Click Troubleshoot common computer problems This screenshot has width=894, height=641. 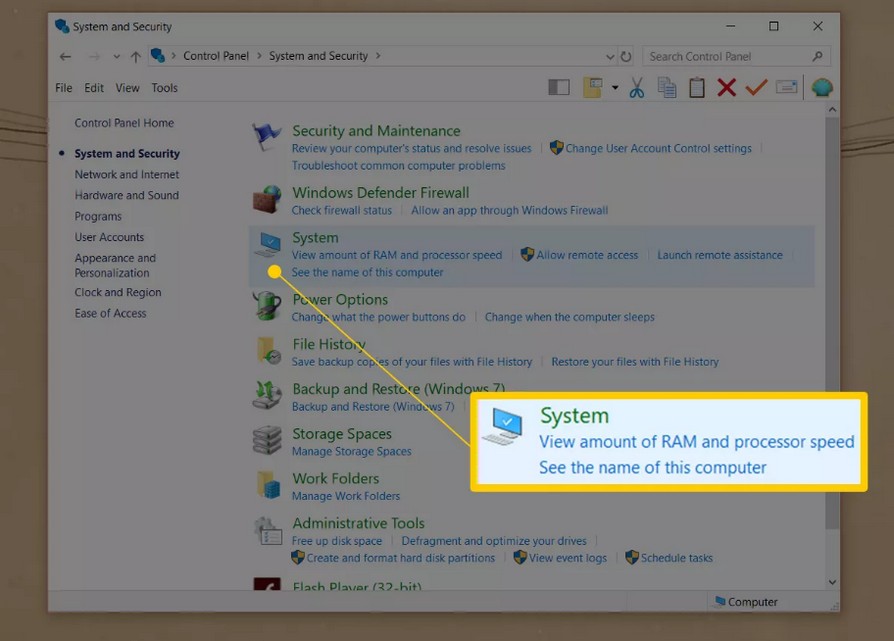pos(399,165)
